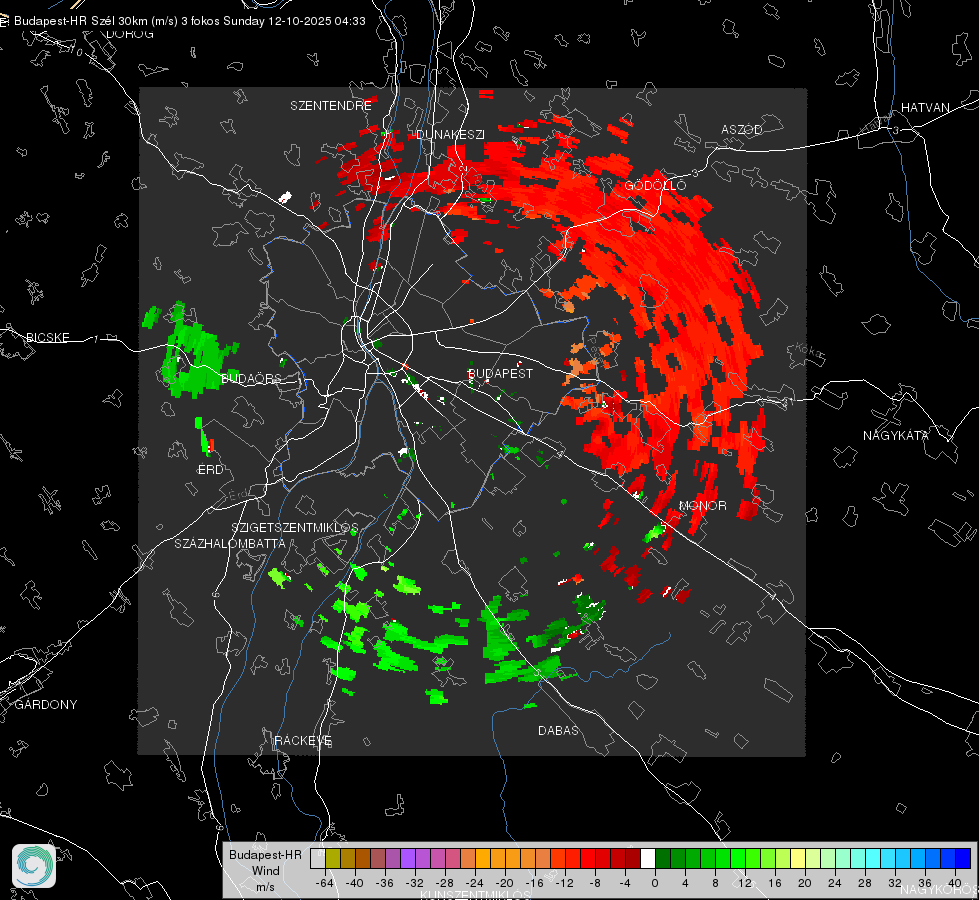Click the -12 value on the wind scale
The image size is (979, 900).
point(564,883)
